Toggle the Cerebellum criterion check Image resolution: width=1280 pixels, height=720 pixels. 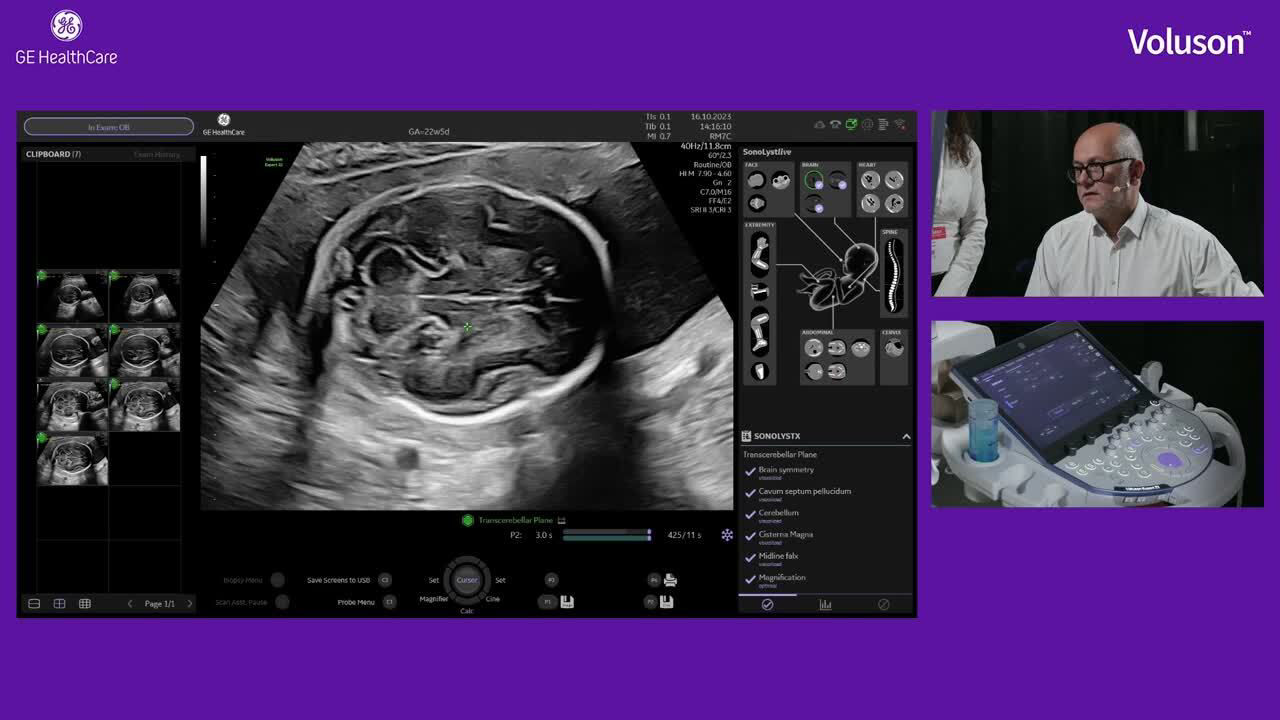point(750,514)
